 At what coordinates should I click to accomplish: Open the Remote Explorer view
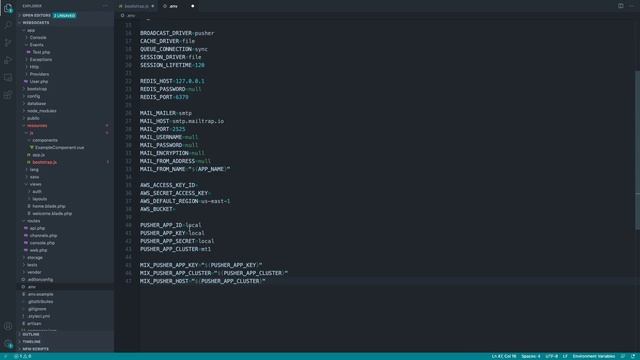coord(8,78)
